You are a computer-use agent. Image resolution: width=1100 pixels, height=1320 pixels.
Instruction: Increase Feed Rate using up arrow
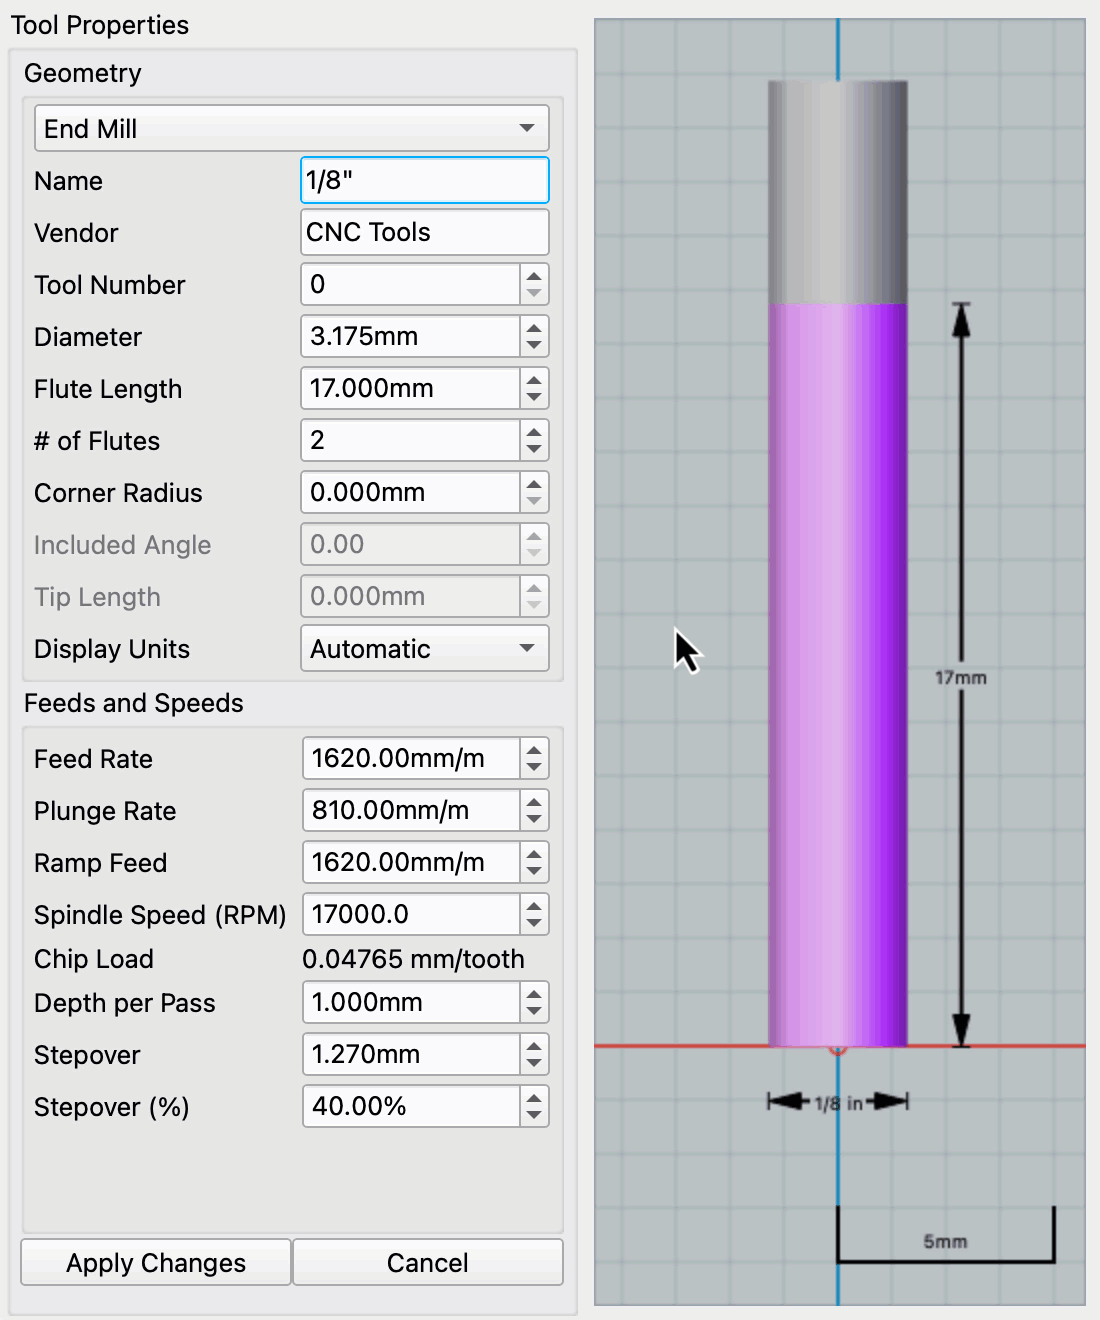[534, 750]
